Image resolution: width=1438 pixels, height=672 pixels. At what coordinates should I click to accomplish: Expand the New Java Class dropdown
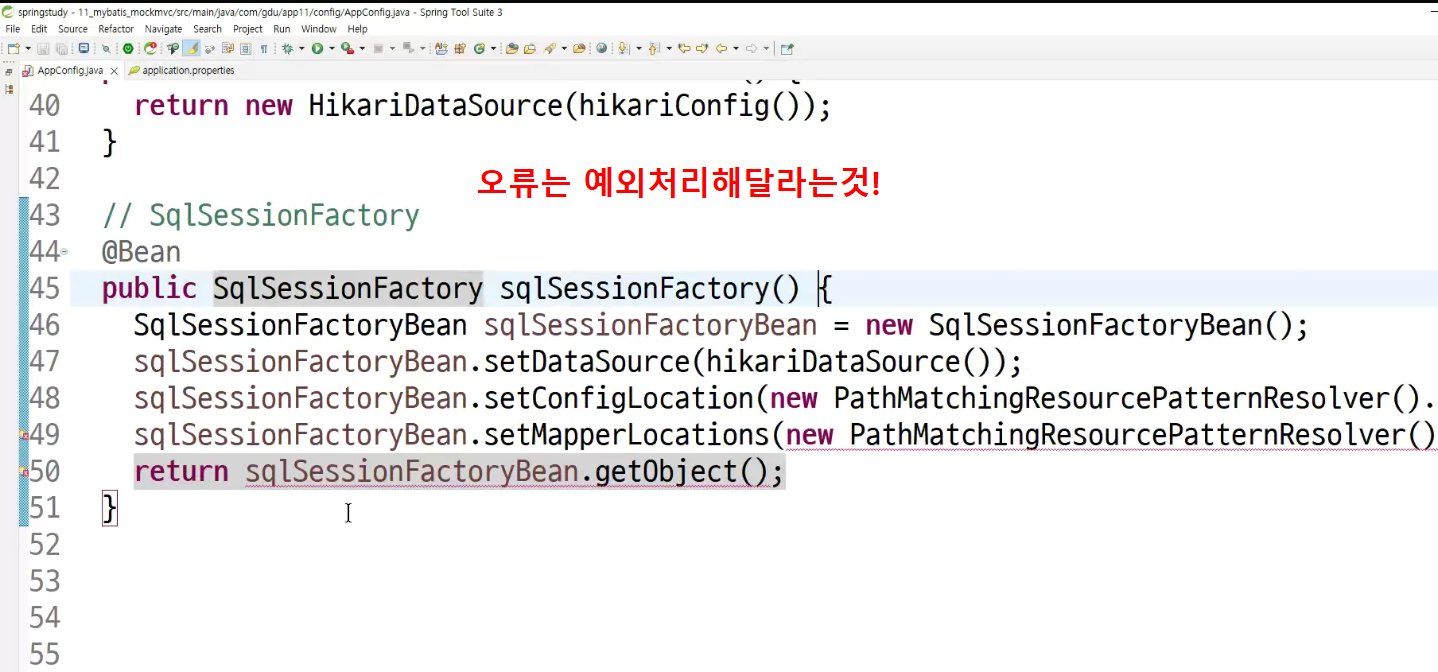pyautogui.click(x=493, y=48)
